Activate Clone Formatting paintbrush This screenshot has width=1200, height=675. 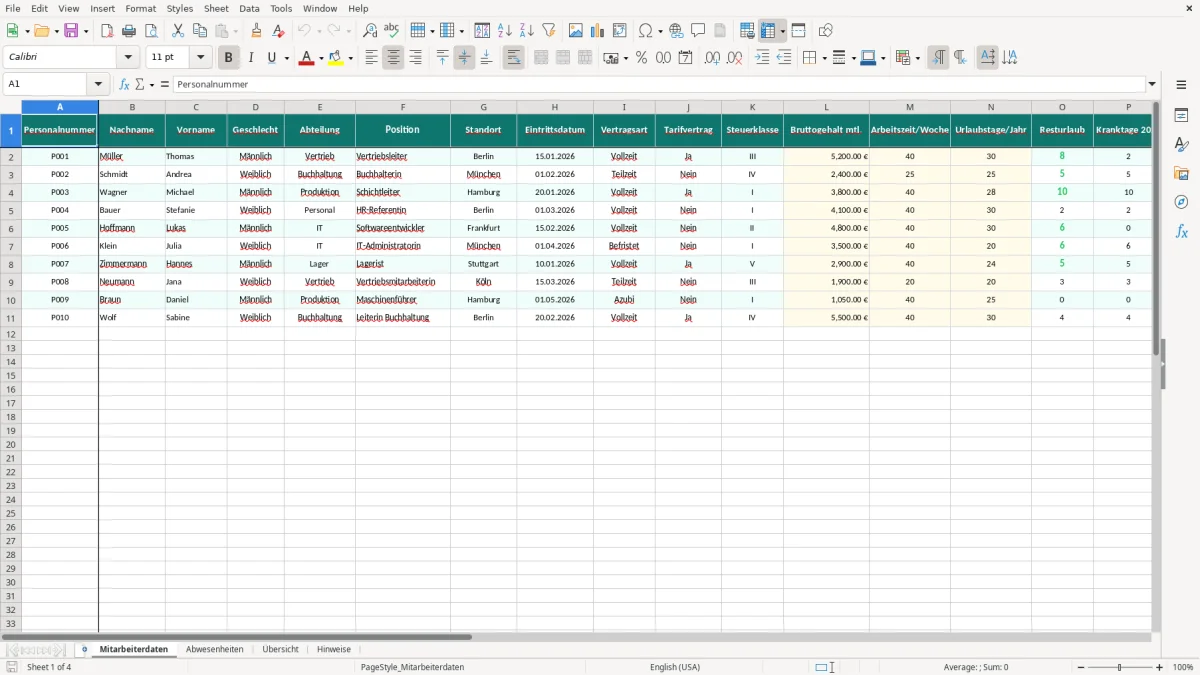click(x=257, y=31)
